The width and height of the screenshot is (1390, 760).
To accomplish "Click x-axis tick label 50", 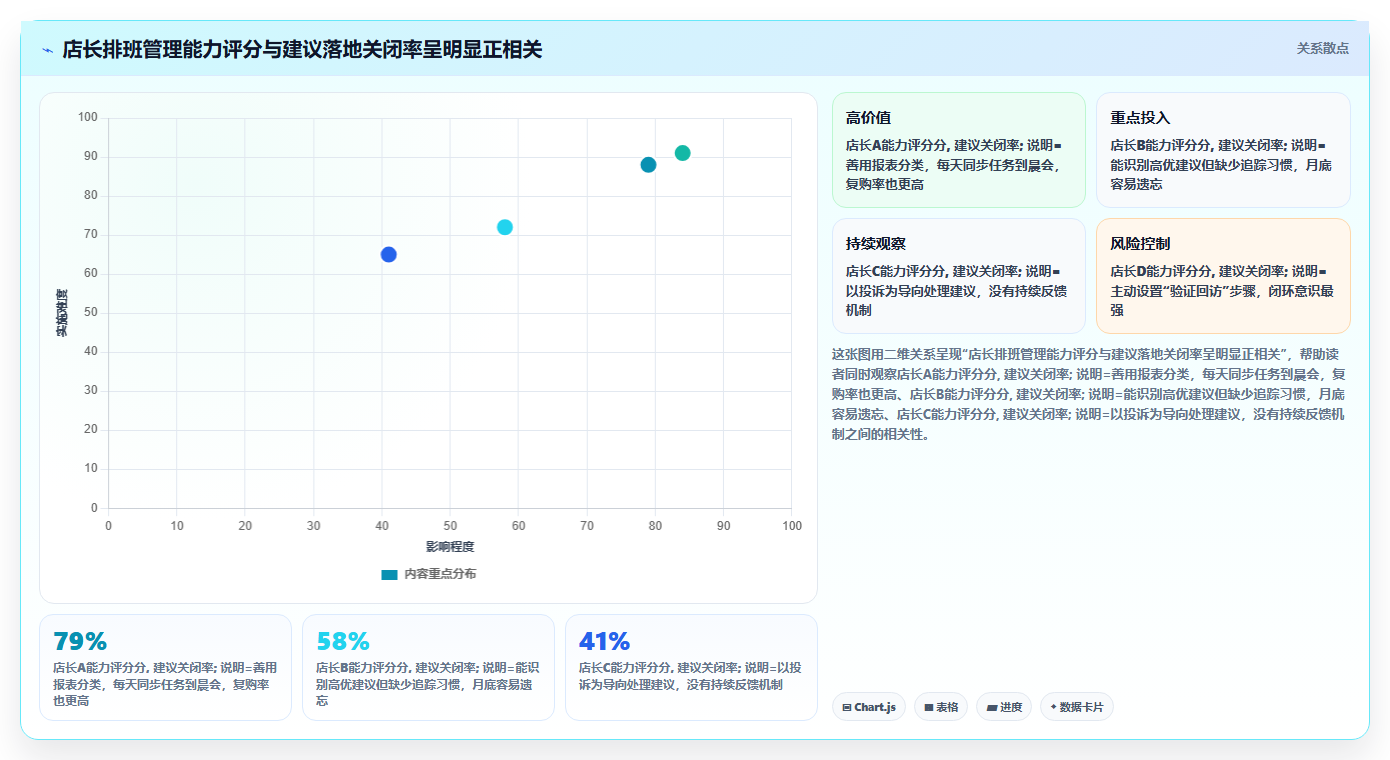I will (450, 525).
